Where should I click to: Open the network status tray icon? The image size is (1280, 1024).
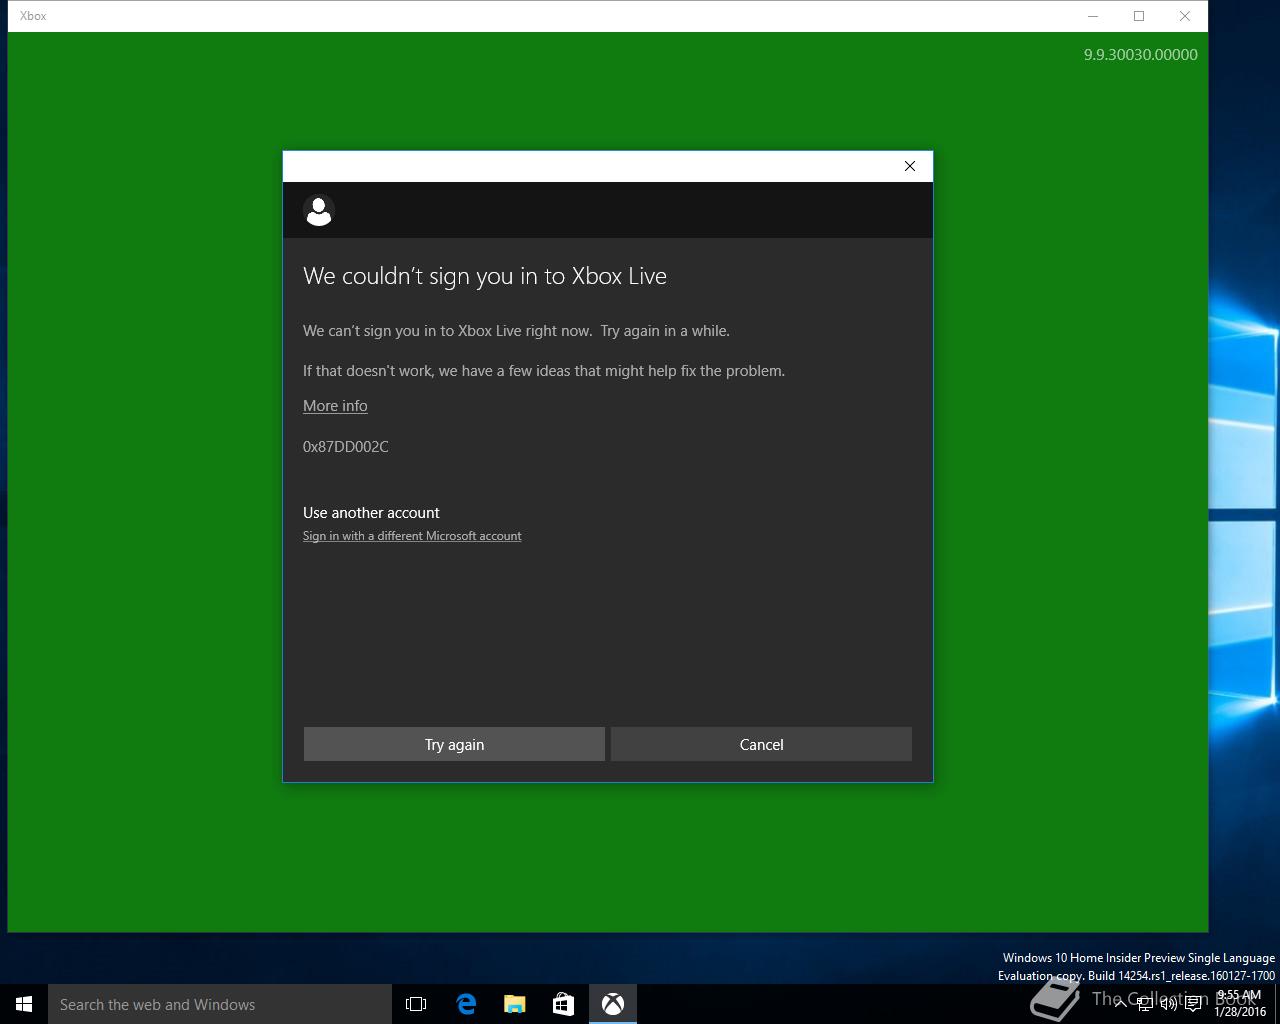(1144, 1004)
